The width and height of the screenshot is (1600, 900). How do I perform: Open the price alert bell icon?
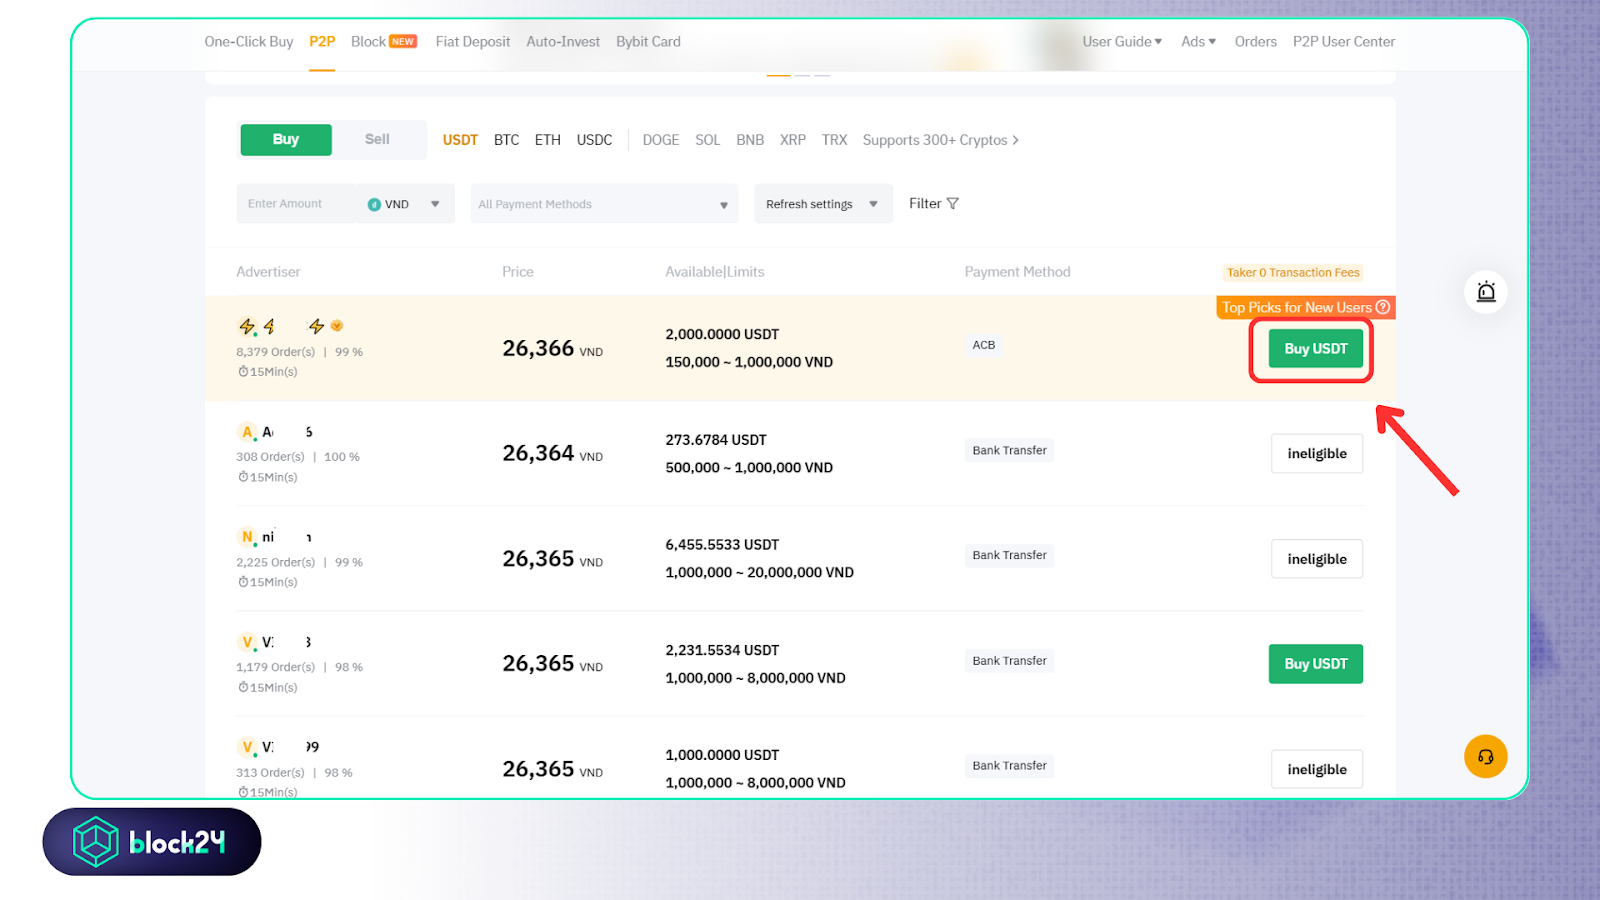1486,292
